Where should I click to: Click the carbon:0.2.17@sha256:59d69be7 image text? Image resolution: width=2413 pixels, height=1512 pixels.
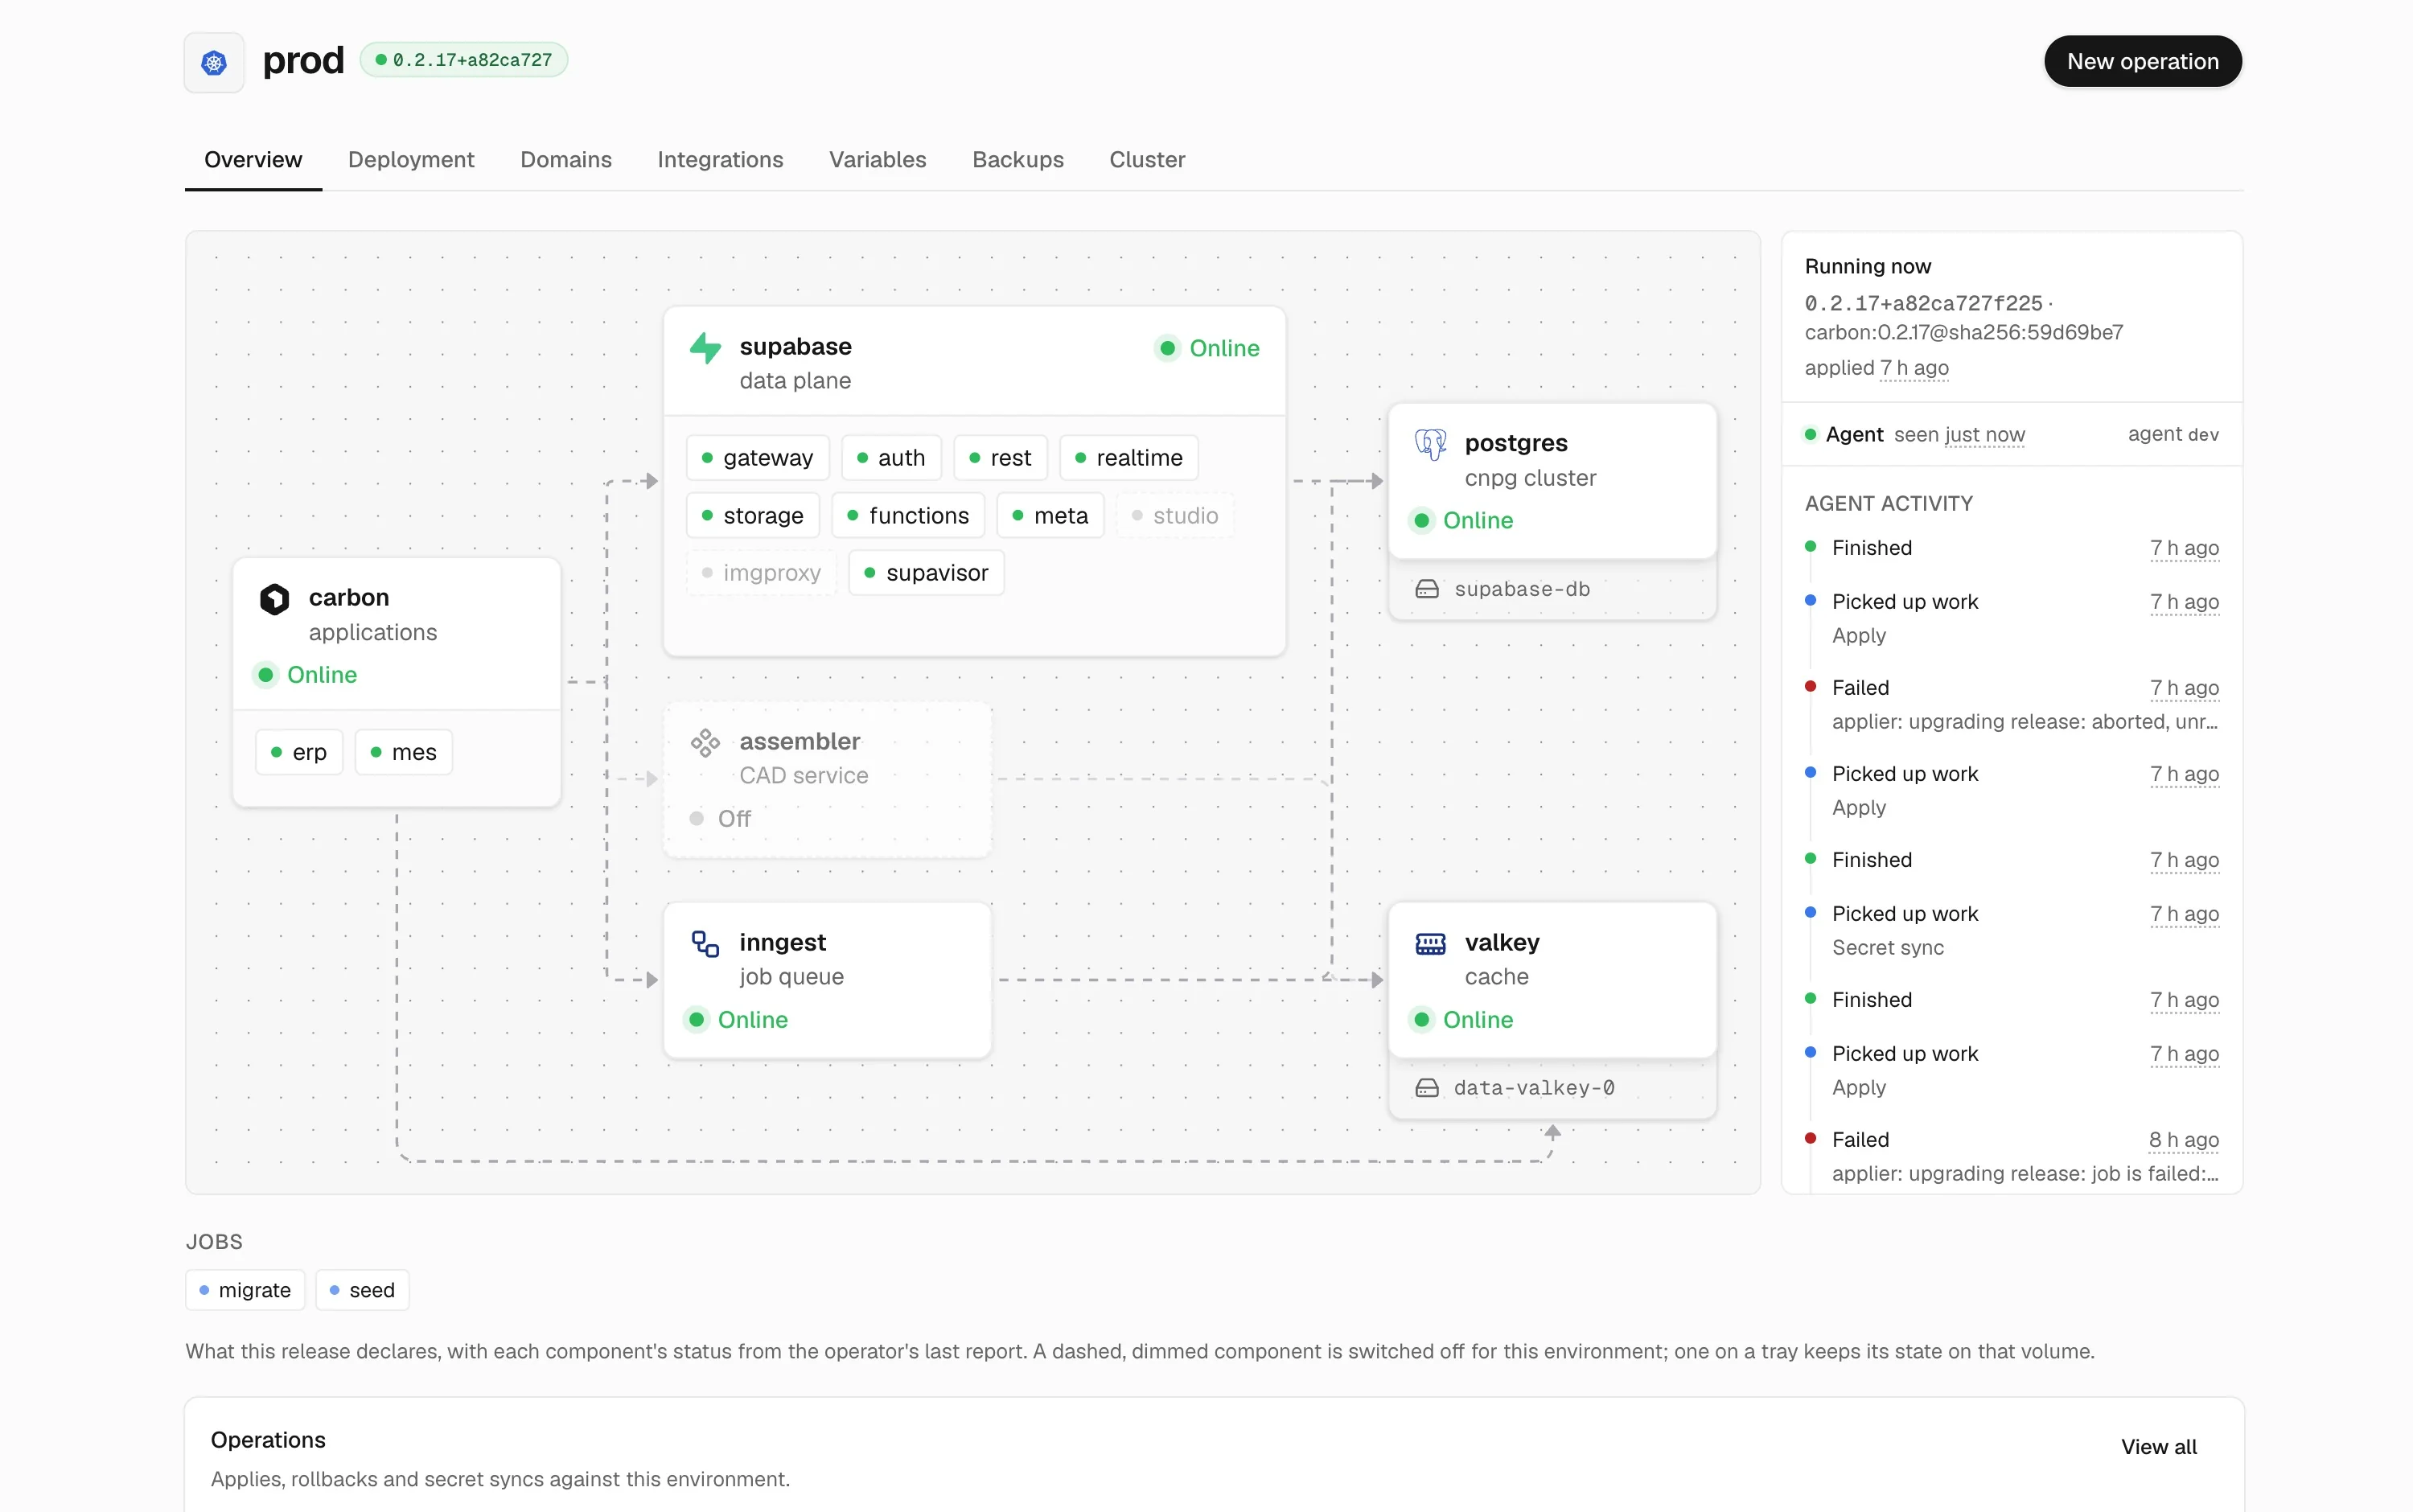[1964, 333]
